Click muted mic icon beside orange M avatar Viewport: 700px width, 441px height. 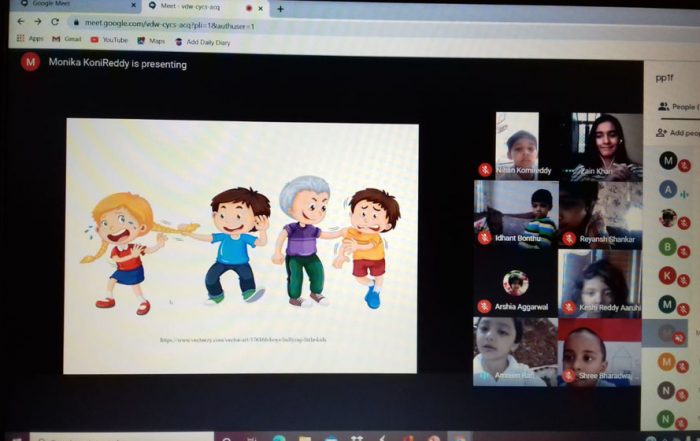pos(683,366)
